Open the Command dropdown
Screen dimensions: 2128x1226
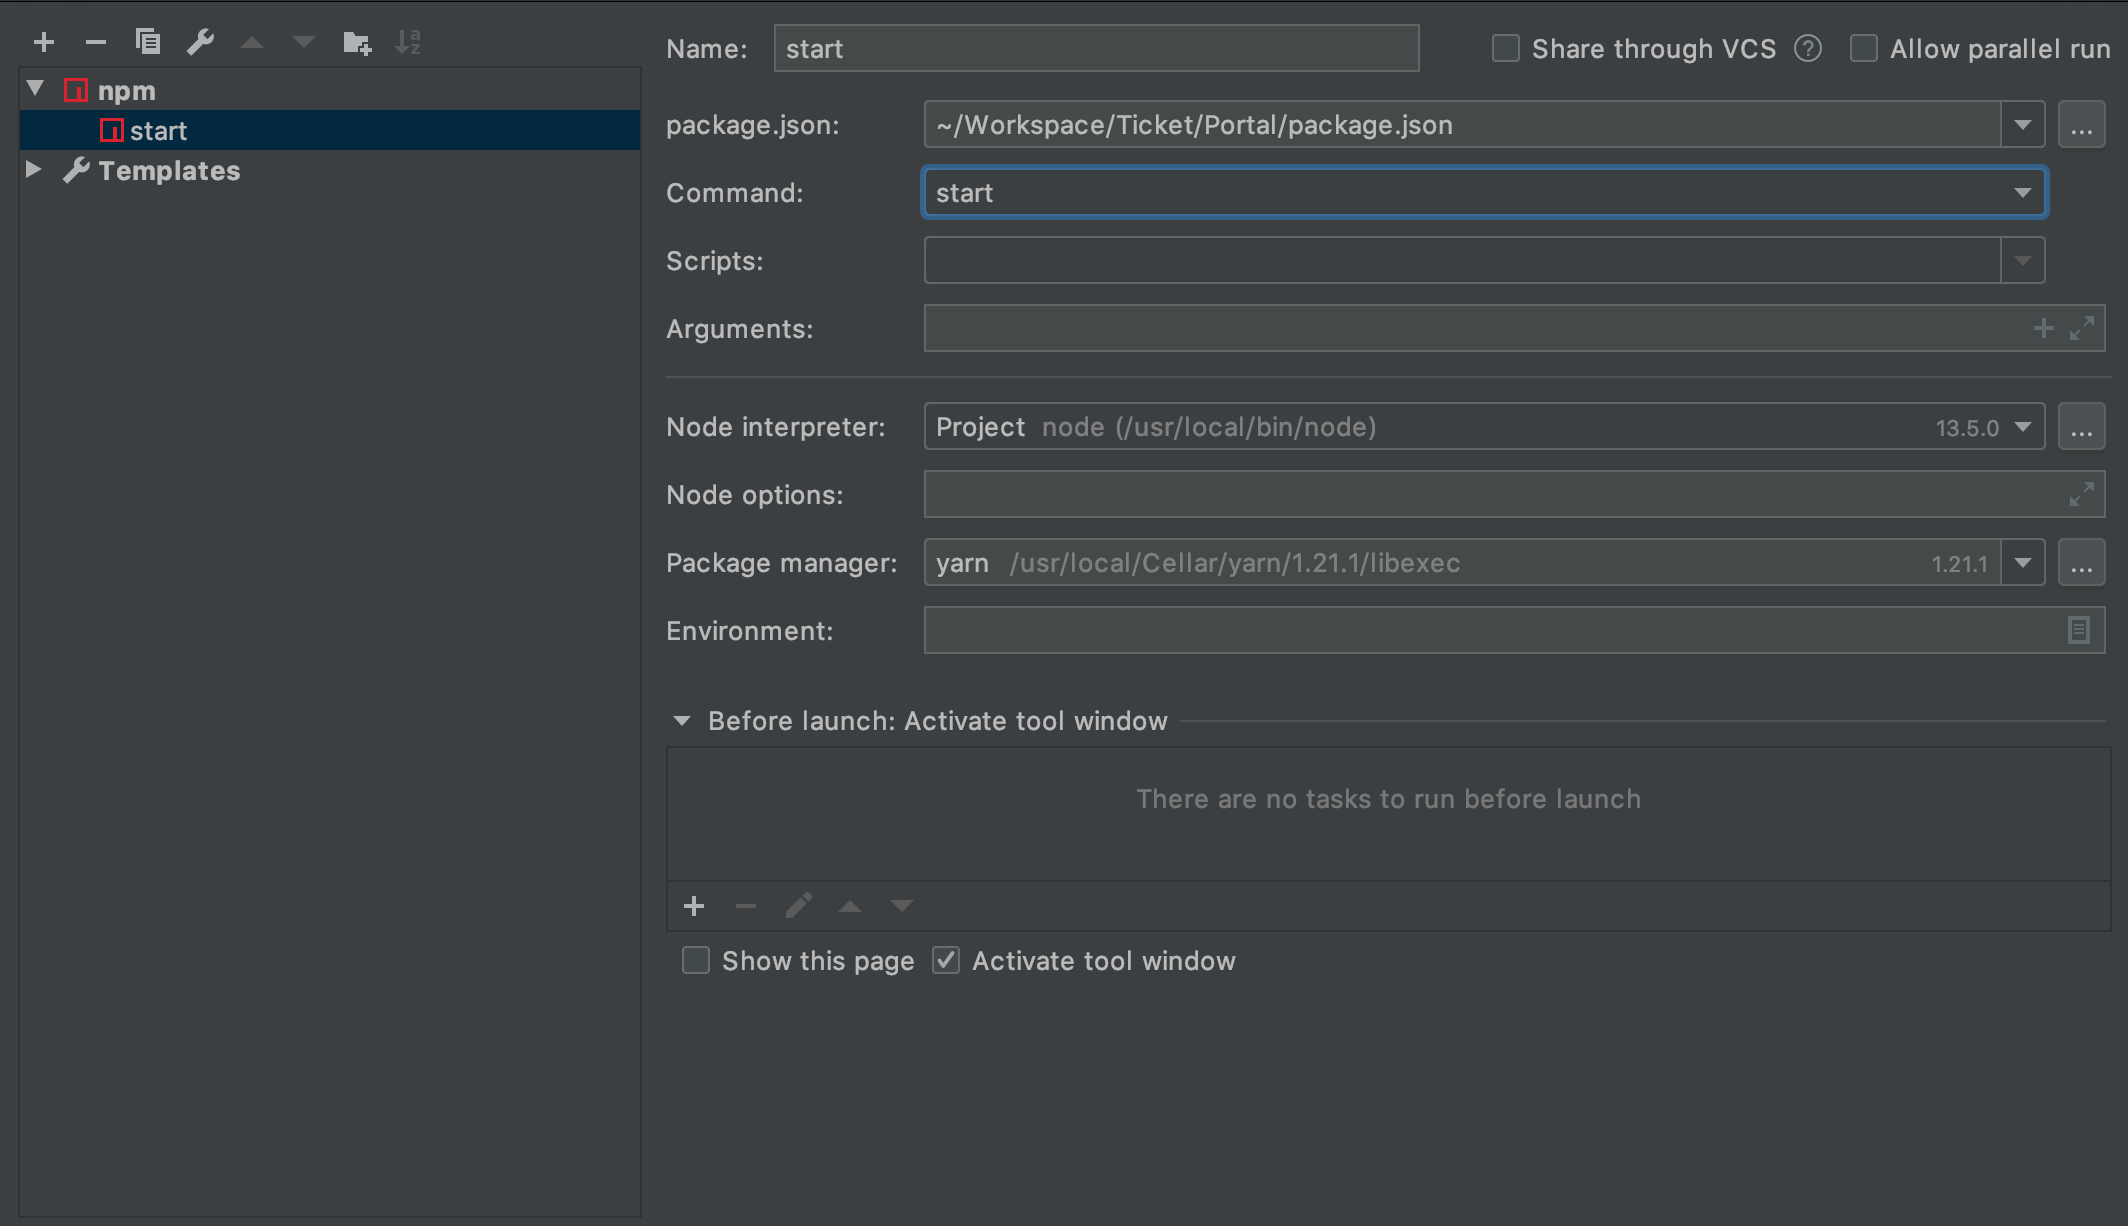point(2024,192)
